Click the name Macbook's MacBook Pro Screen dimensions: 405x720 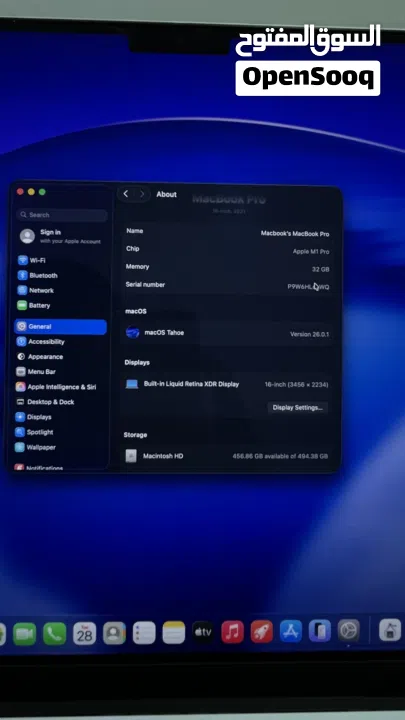[x=295, y=233]
